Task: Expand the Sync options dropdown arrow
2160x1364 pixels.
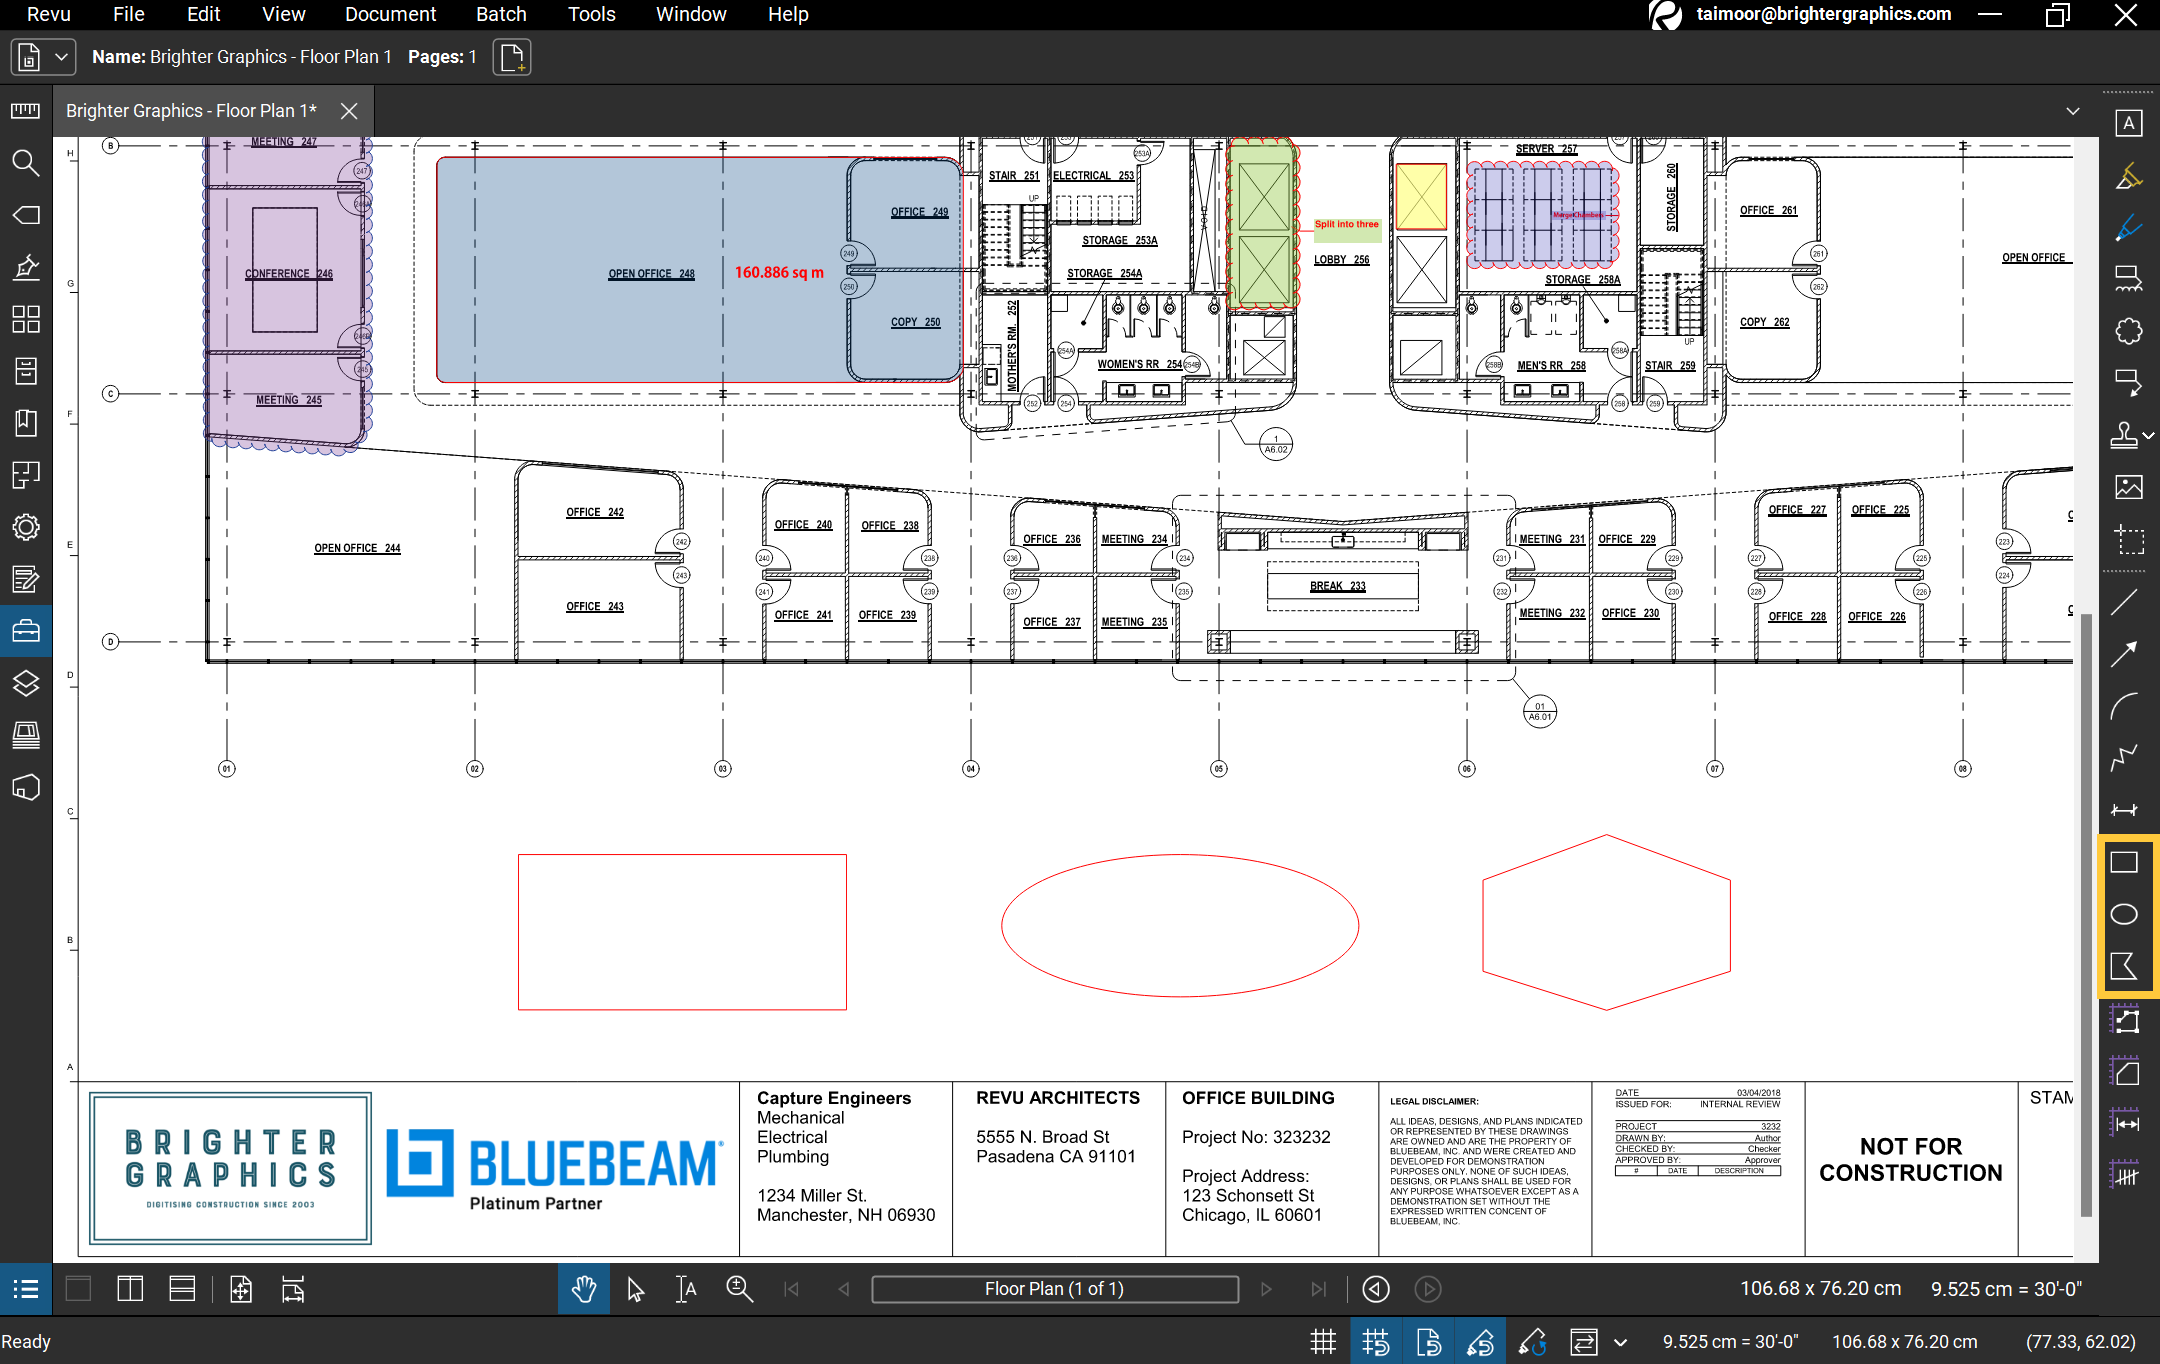Action: pyautogui.click(x=1621, y=1342)
